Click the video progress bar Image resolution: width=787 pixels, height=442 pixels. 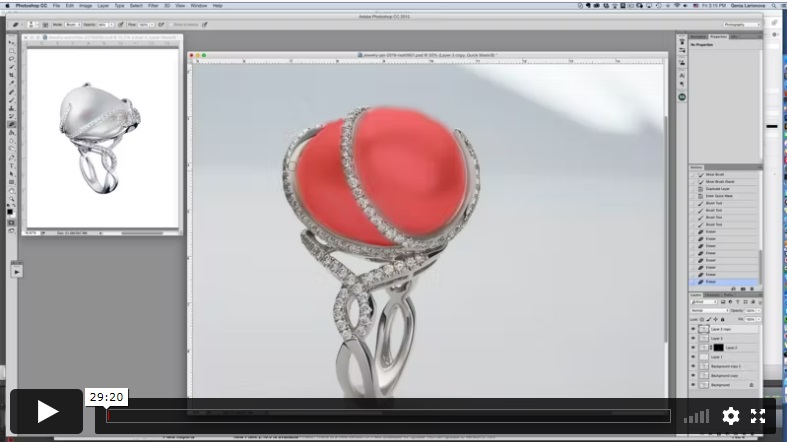(388, 415)
